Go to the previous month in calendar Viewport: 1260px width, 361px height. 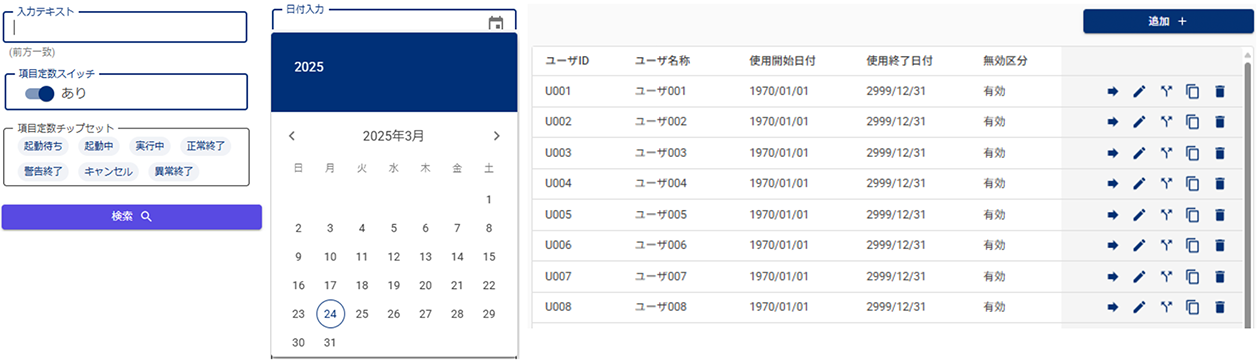[x=292, y=136]
